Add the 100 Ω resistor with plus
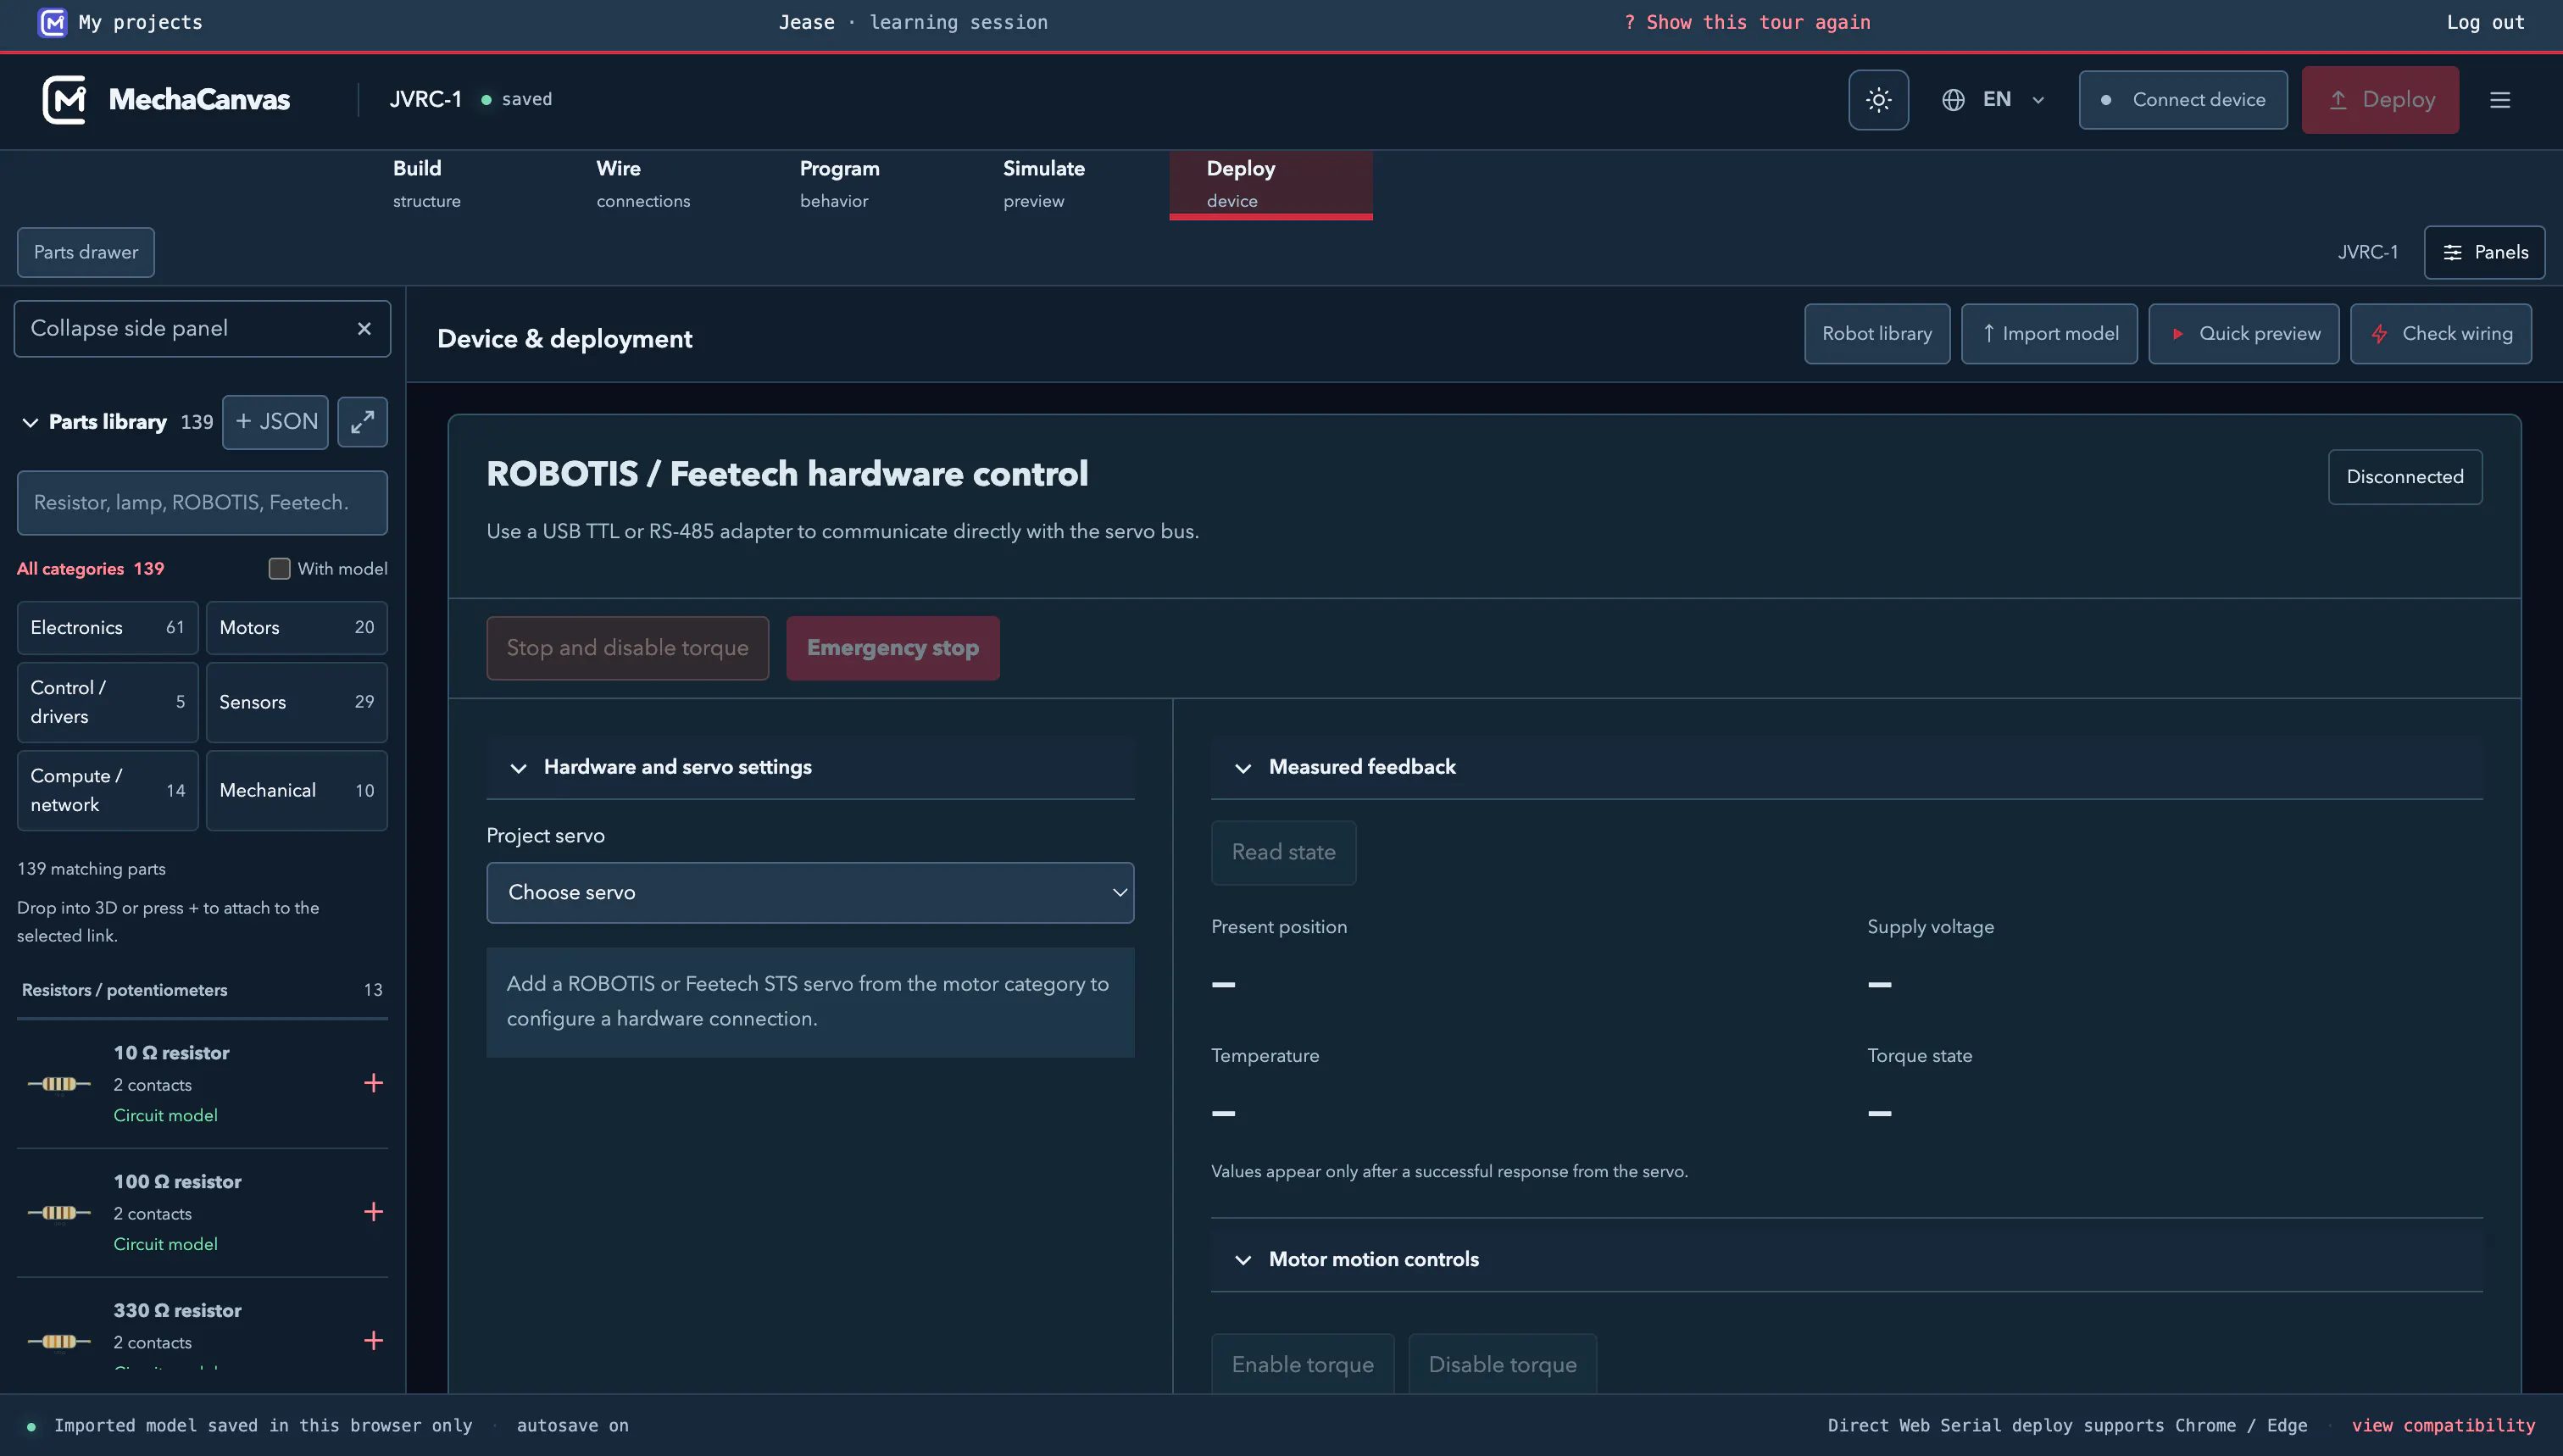 click(x=373, y=1212)
